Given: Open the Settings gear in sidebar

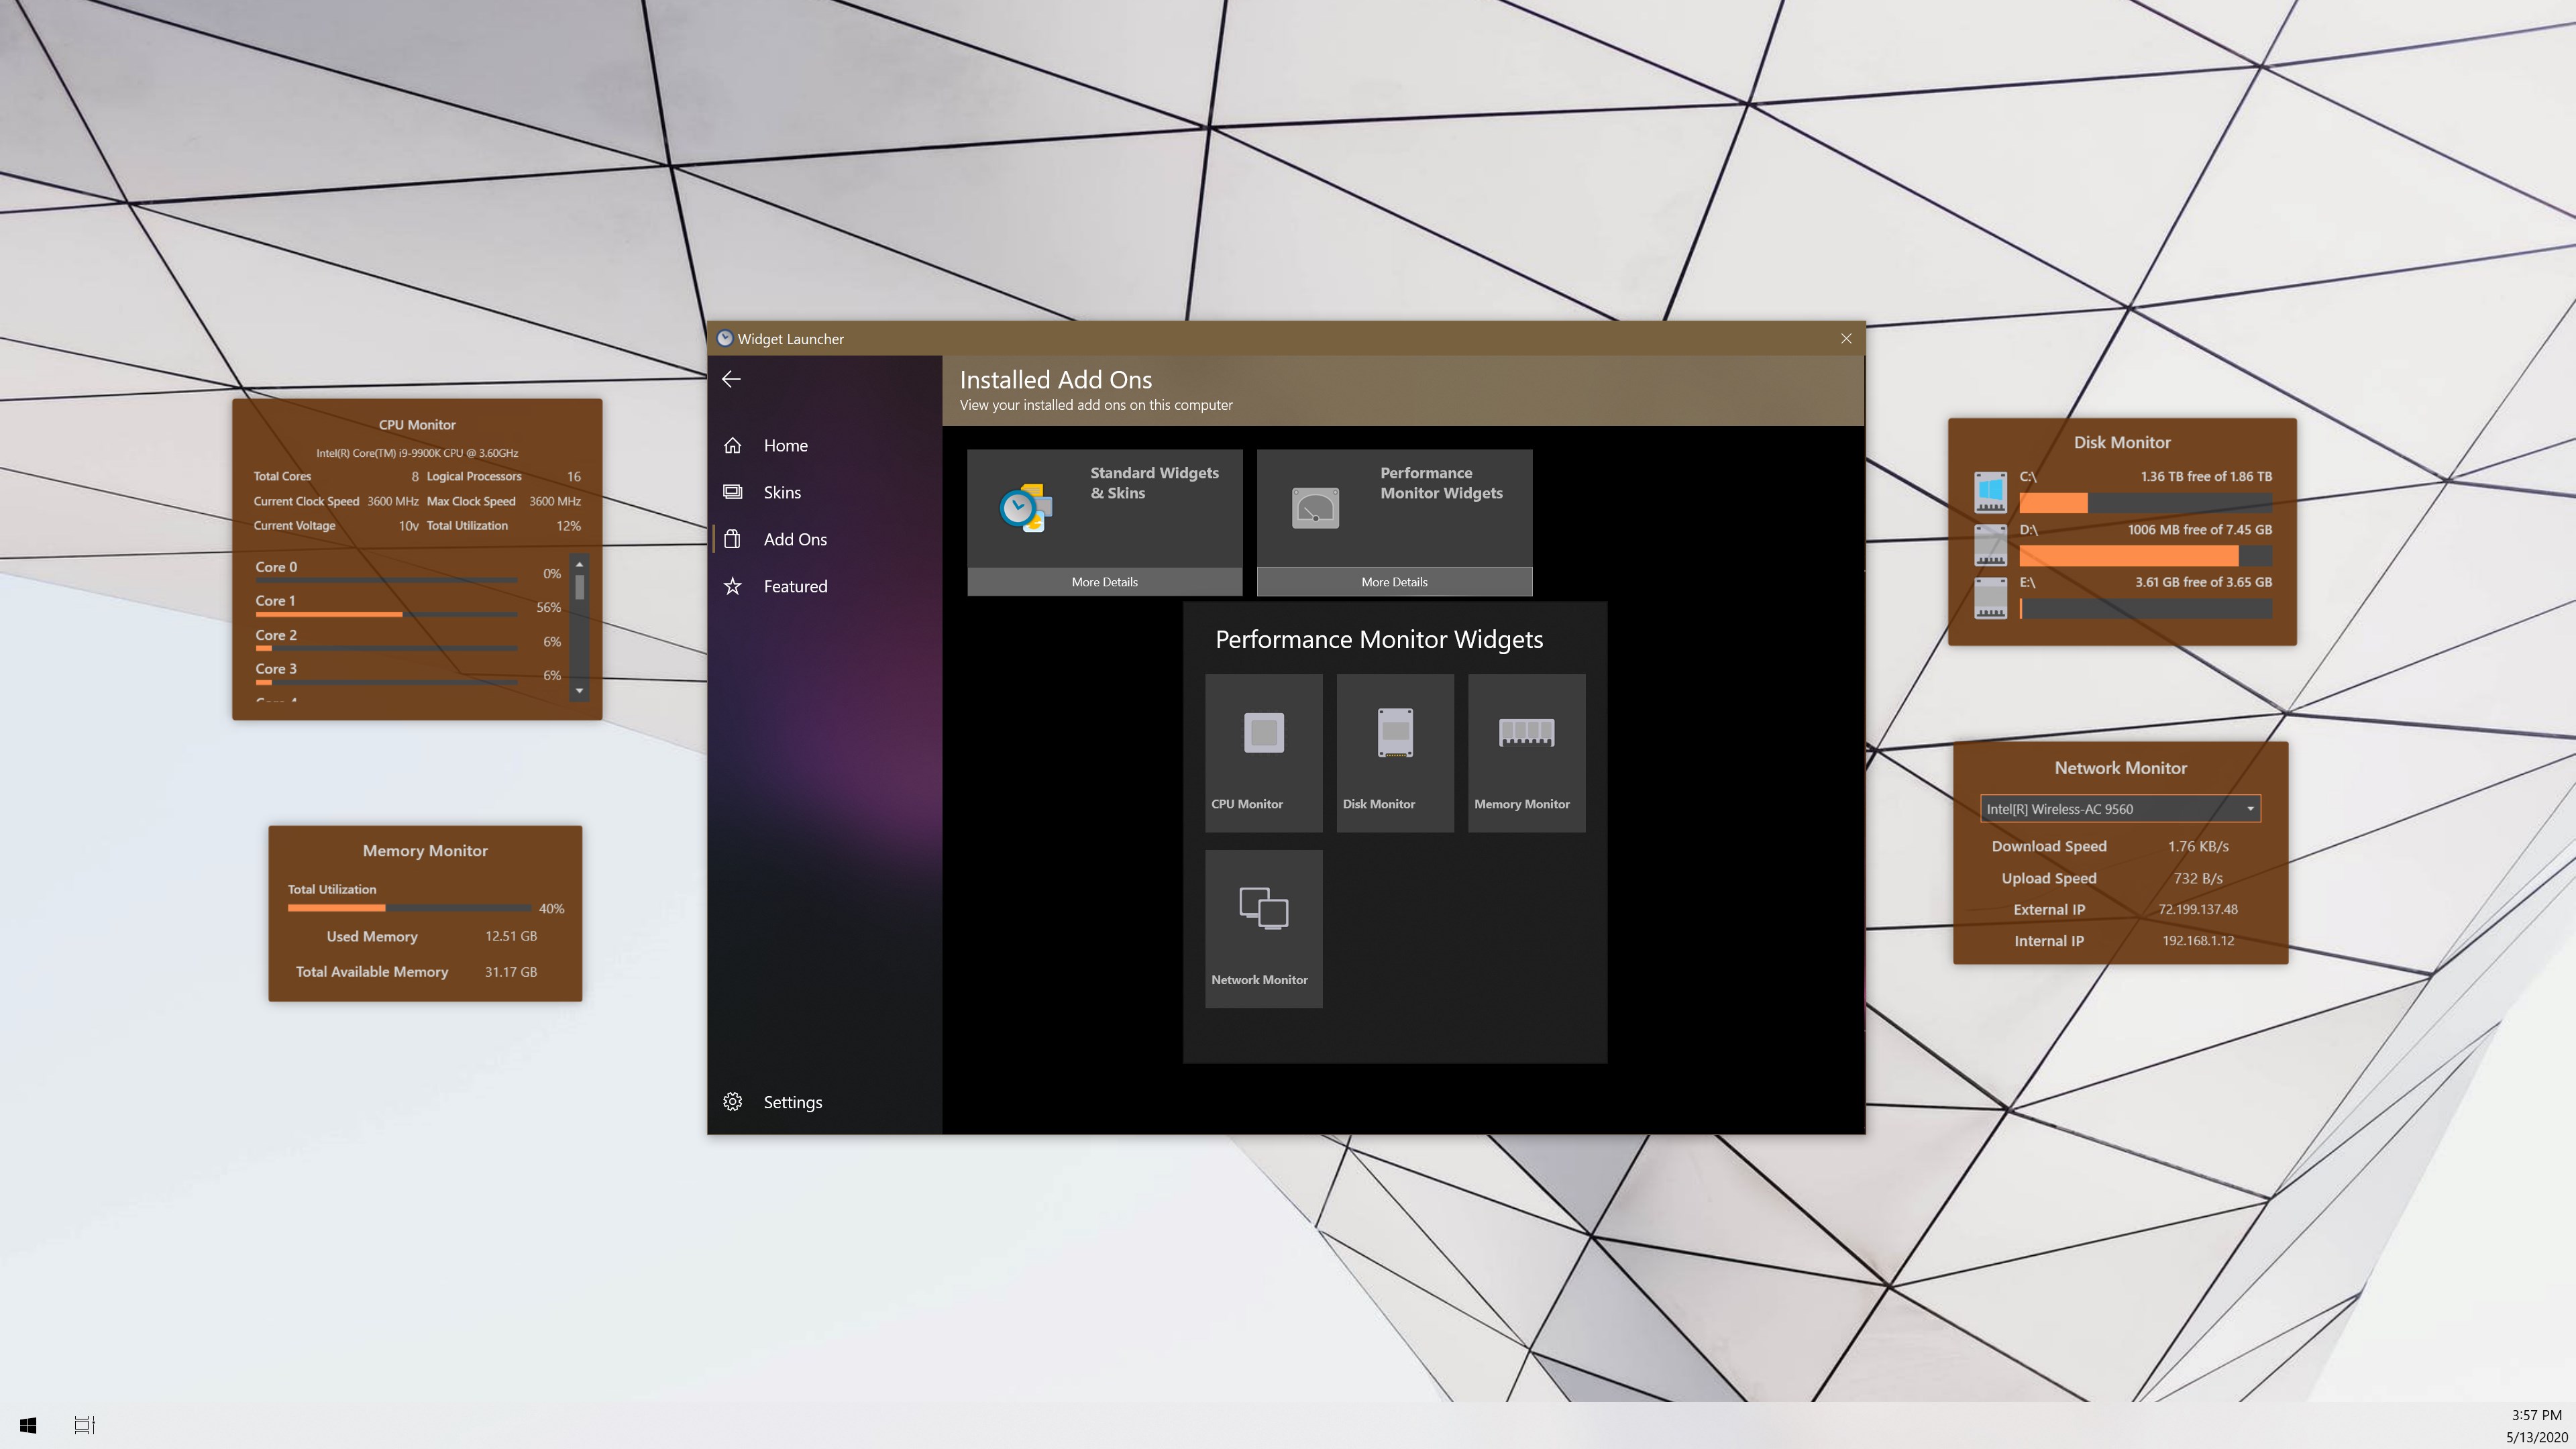Looking at the screenshot, I should pyautogui.click(x=733, y=1102).
